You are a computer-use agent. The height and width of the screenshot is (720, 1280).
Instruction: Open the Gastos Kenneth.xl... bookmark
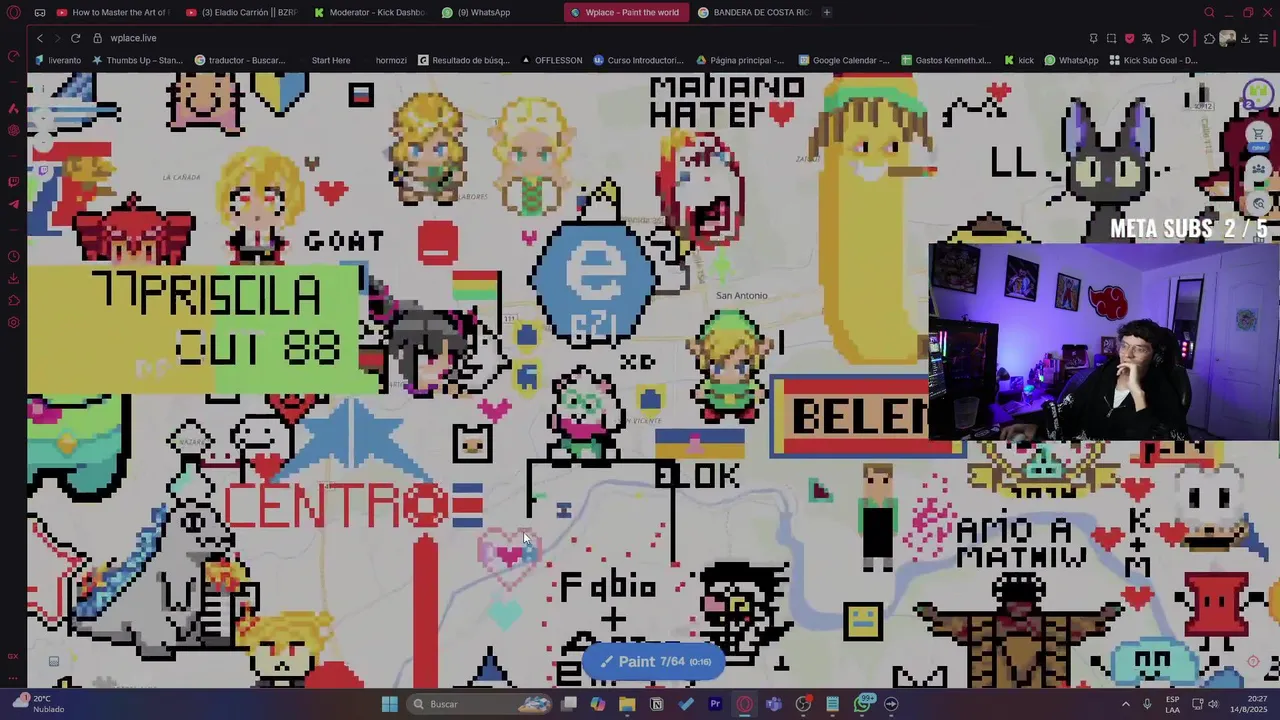(945, 60)
